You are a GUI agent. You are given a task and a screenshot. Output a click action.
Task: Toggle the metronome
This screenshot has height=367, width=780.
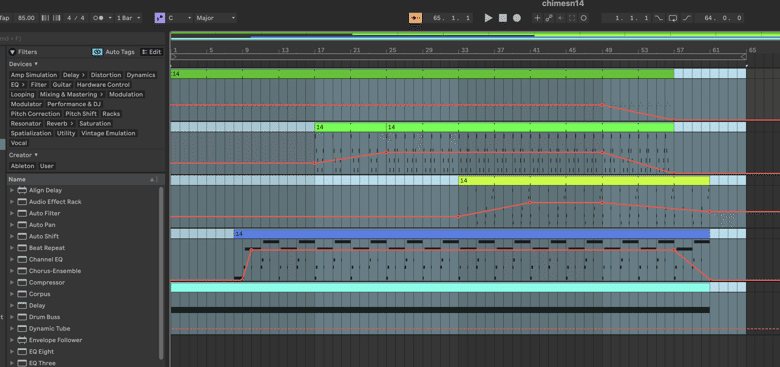[x=98, y=18]
